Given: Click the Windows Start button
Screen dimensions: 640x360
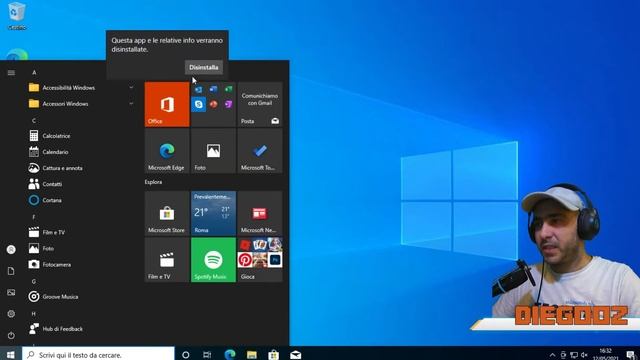Looking at the screenshot, I should click(11, 354).
